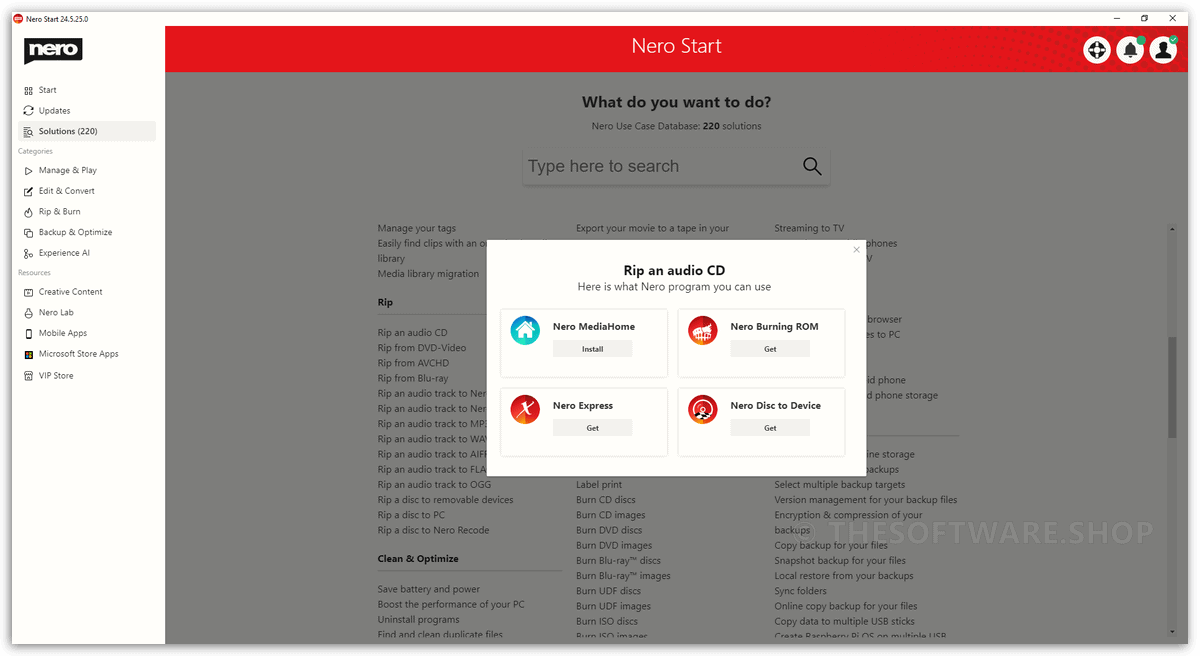
Task: Open Manage & Play category icon
Action: (29, 171)
